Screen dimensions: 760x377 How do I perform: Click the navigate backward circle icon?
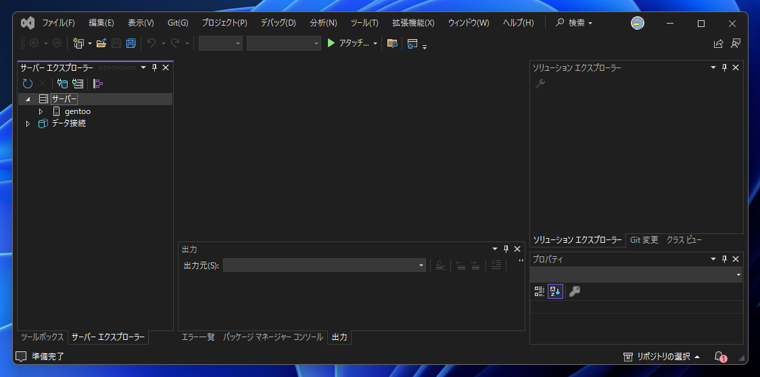pos(34,43)
